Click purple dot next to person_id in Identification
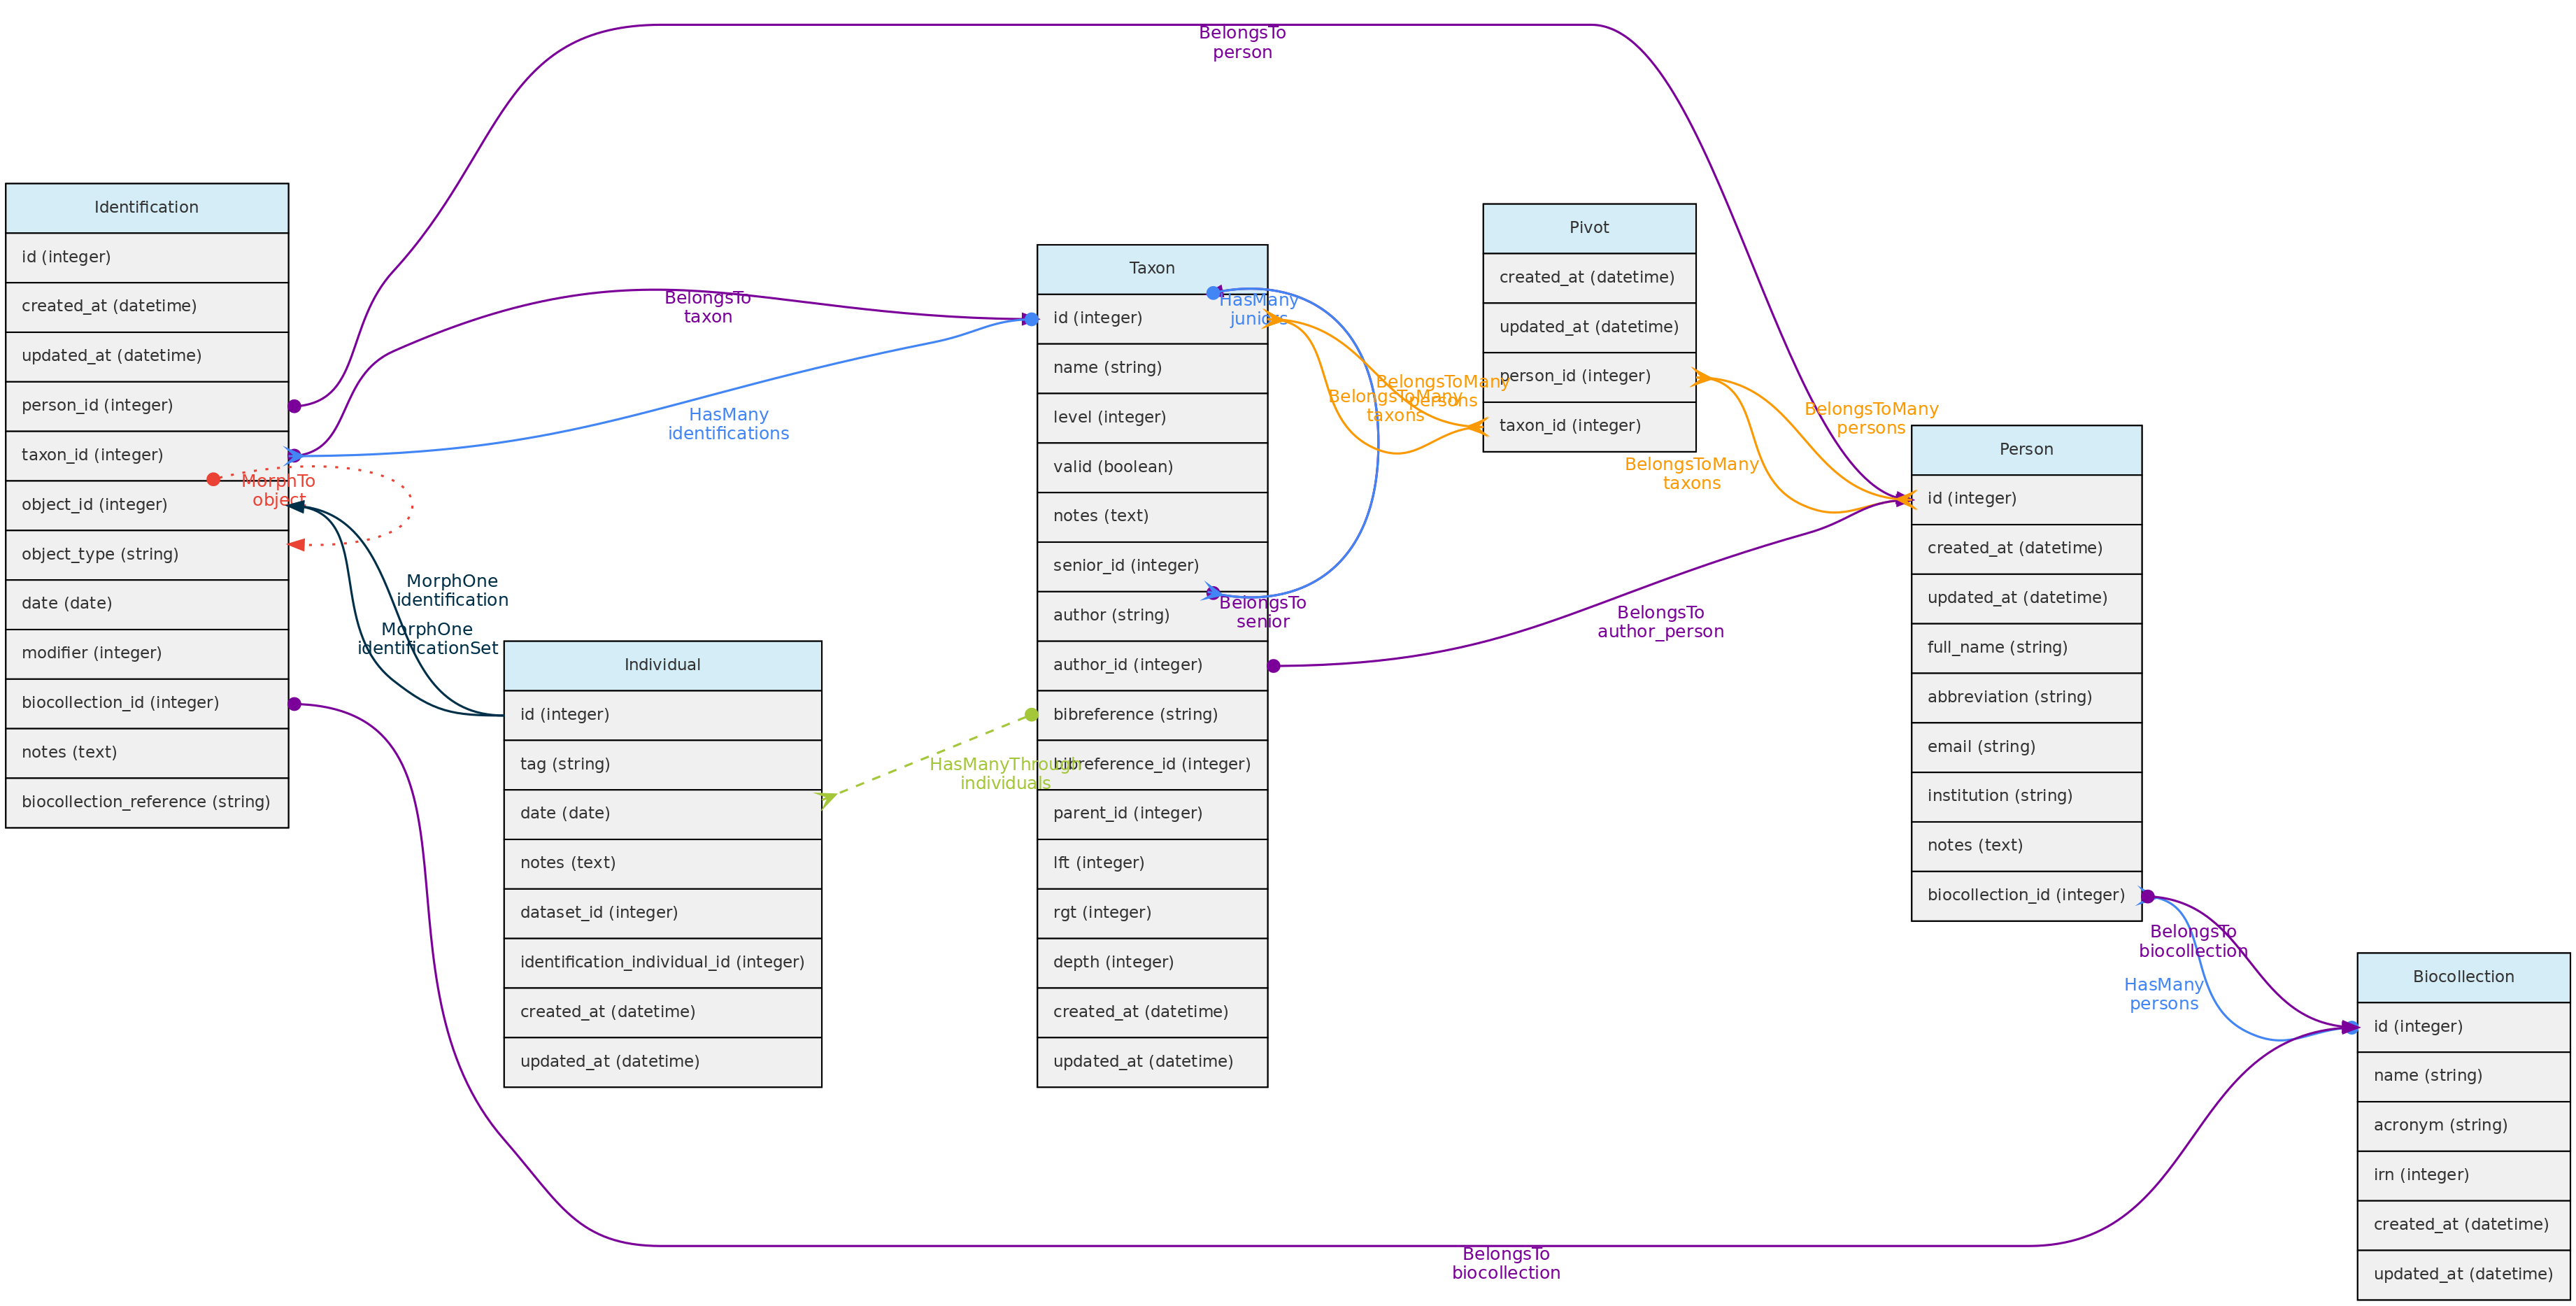This screenshot has width=2576, height=1306. [x=294, y=406]
